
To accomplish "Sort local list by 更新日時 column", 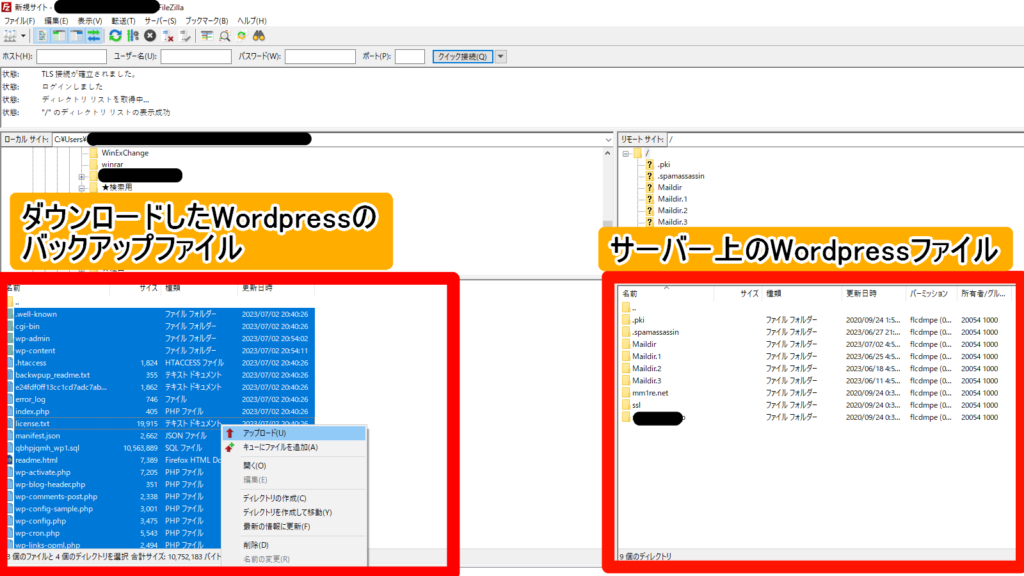I will [277, 288].
